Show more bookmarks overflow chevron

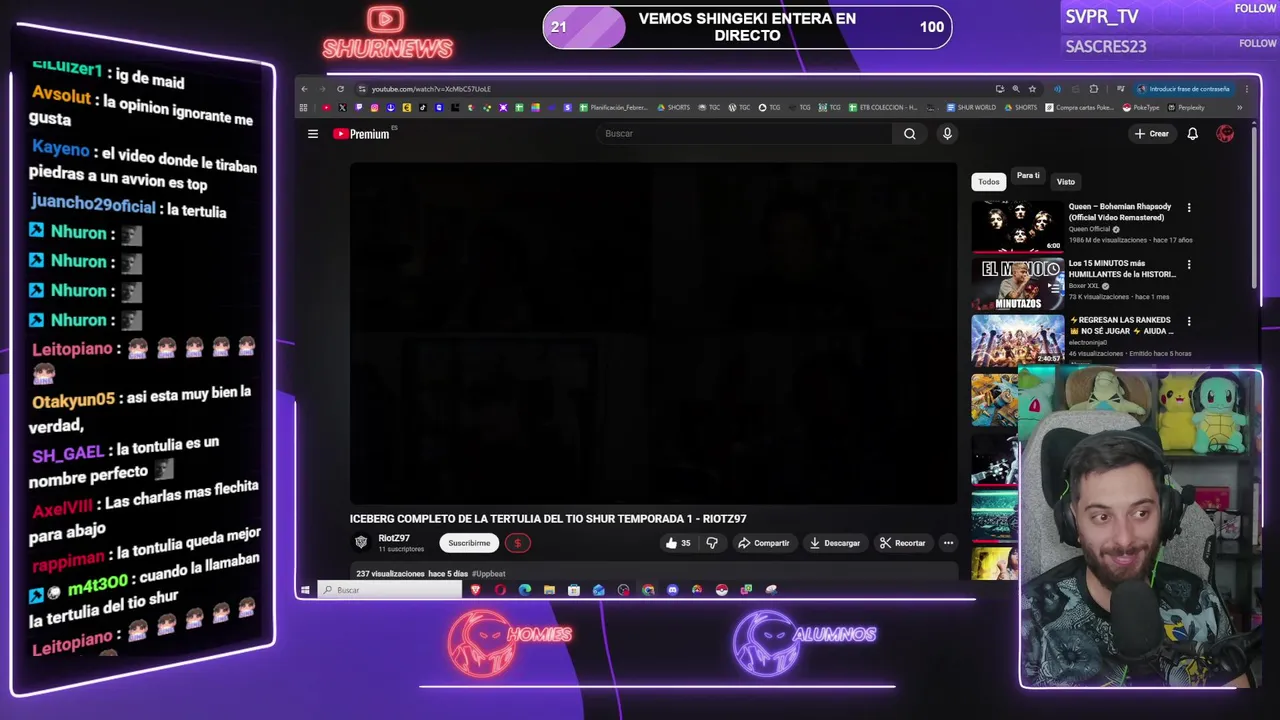pos(1239,108)
